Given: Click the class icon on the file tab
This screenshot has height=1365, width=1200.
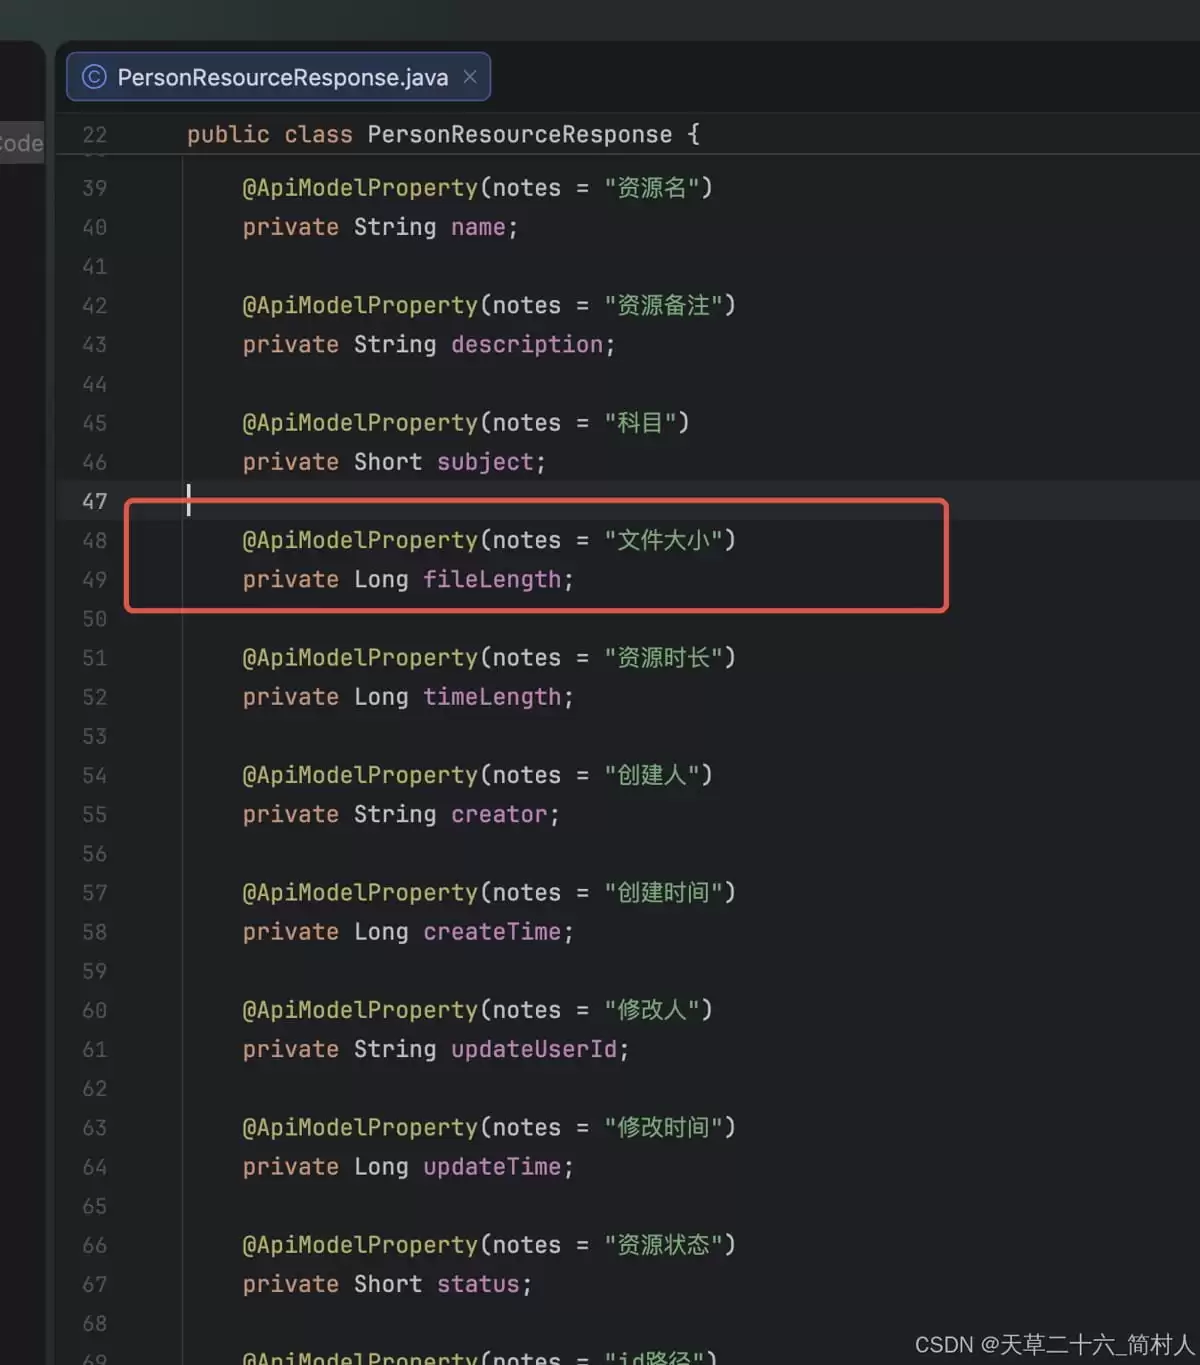Looking at the screenshot, I should [x=94, y=77].
